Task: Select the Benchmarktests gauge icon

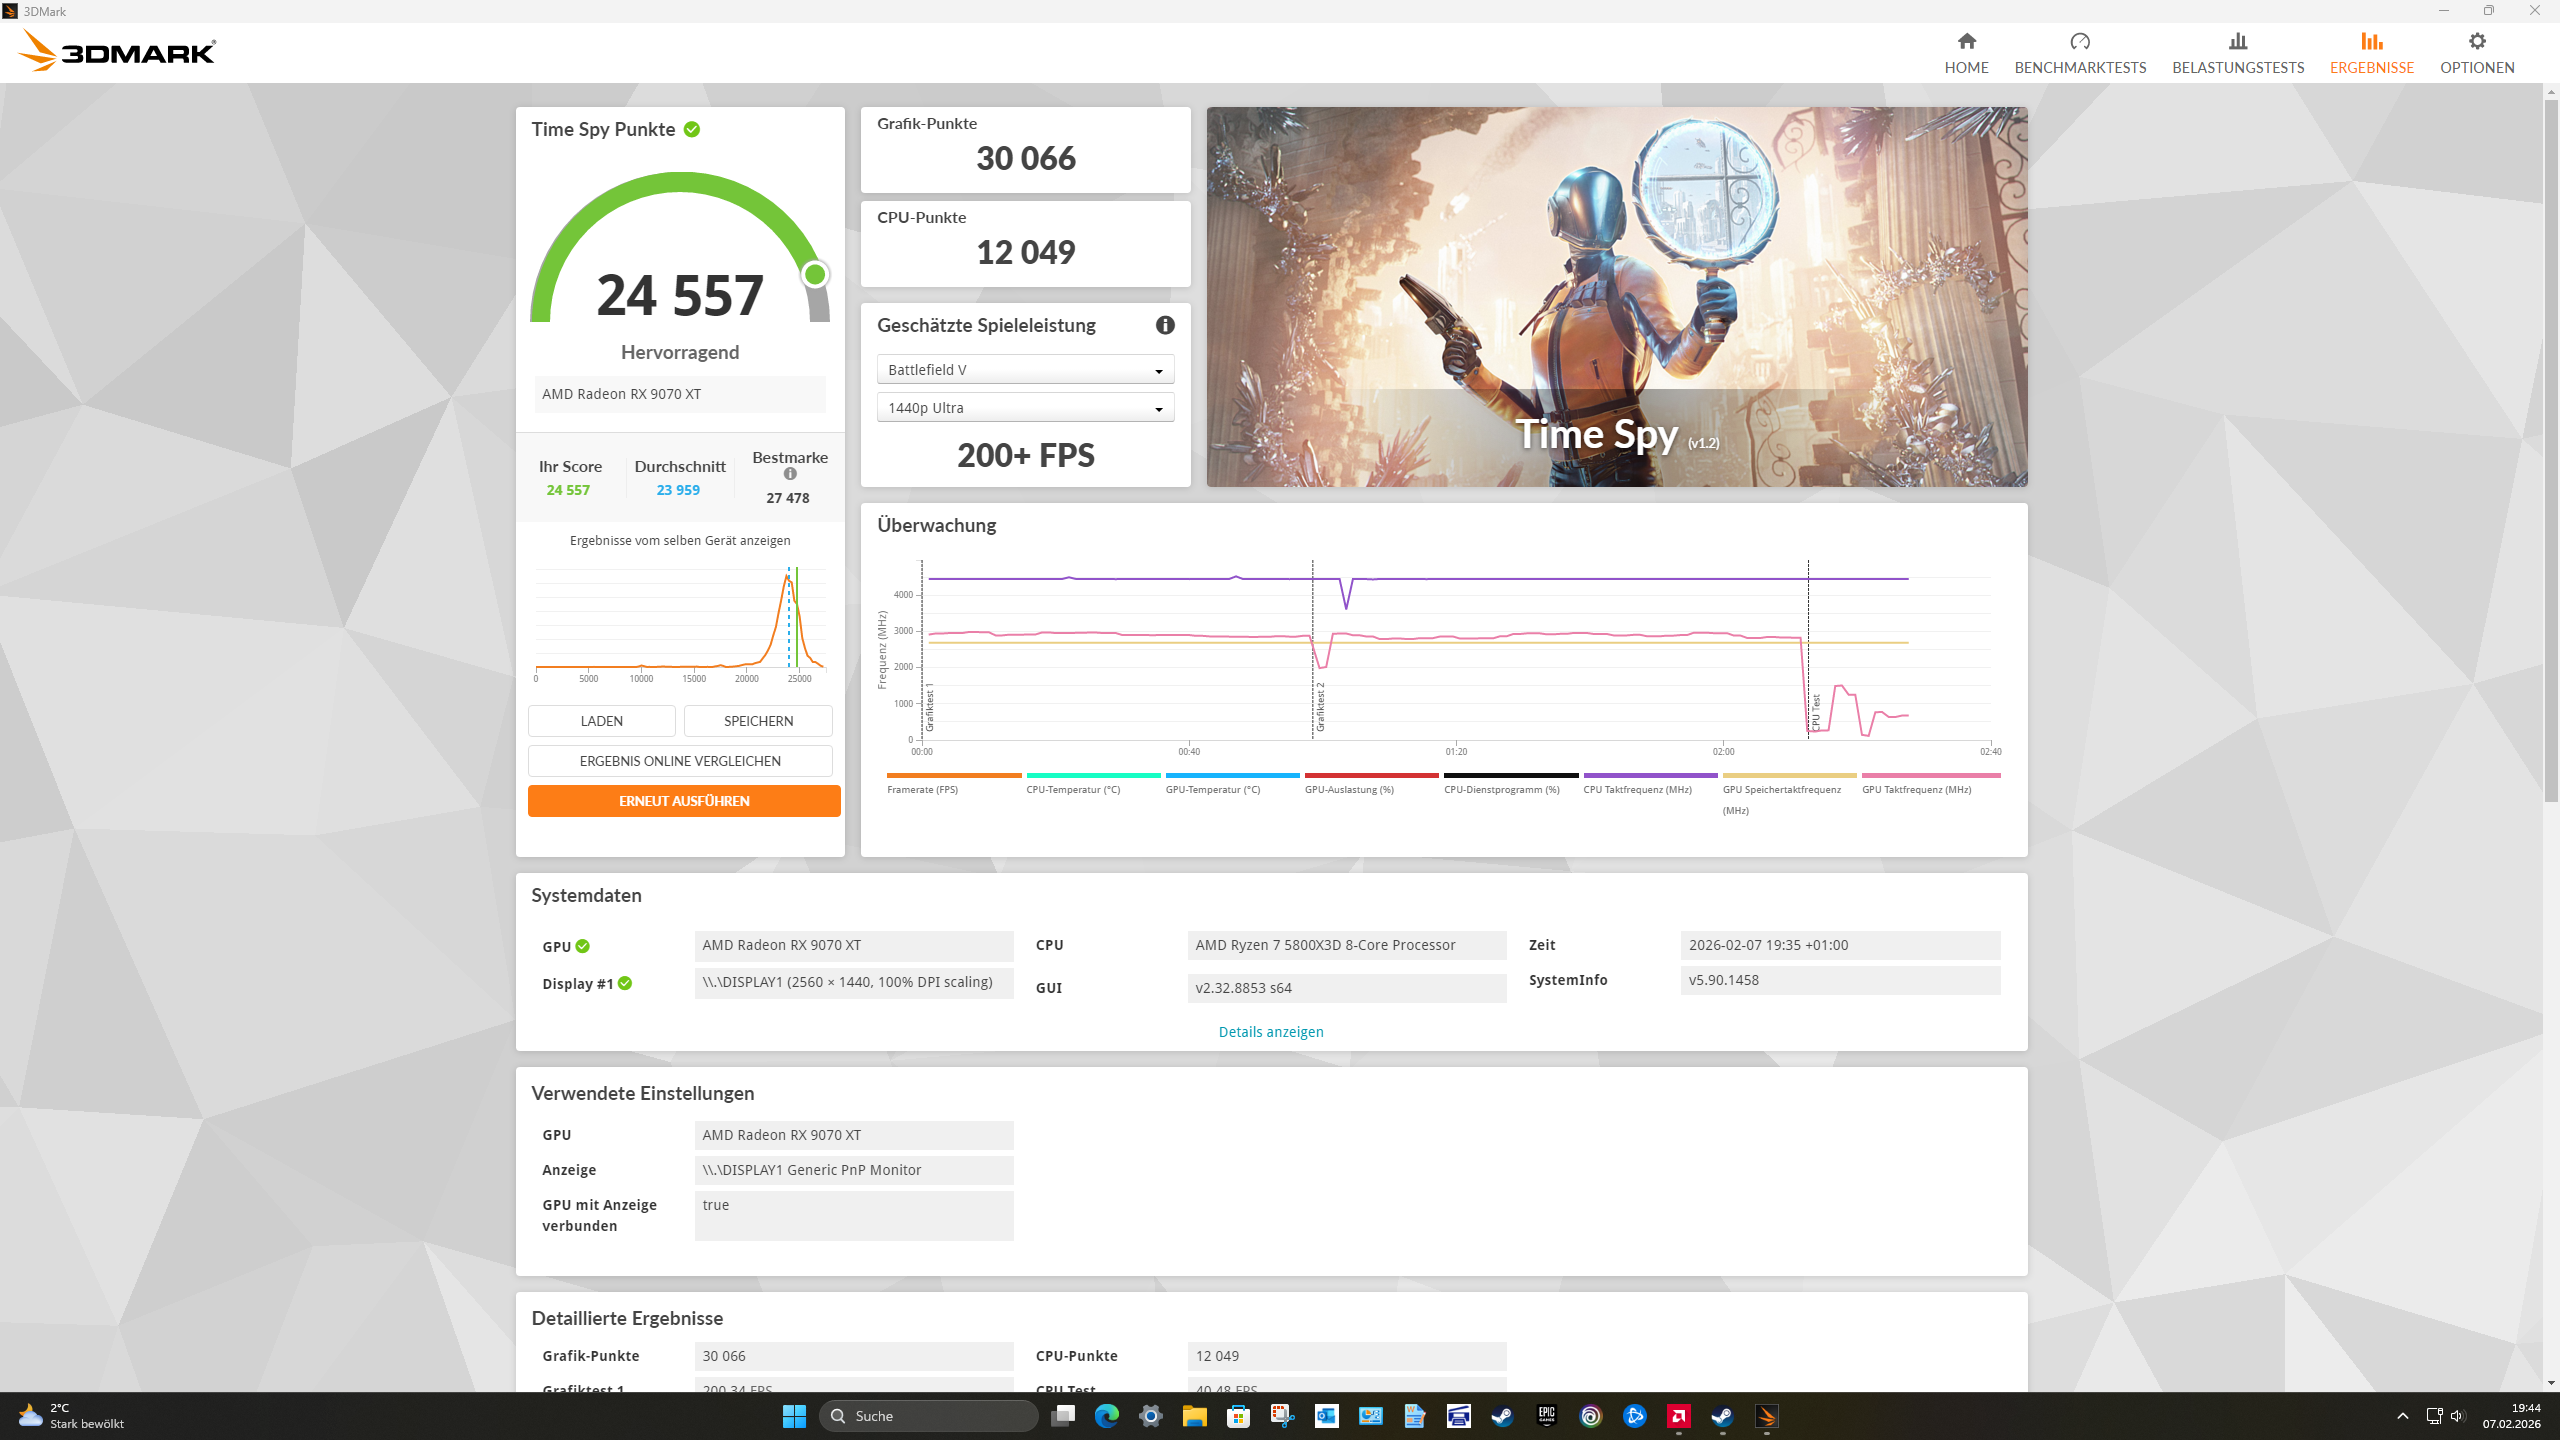Action: tap(2080, 42)
